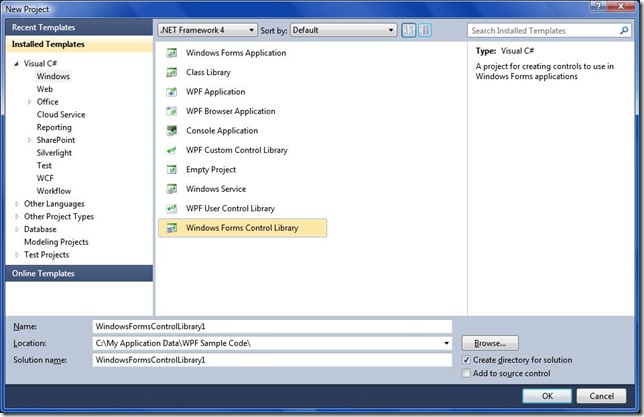Select WPF Custom Control Library text
This screenshot has height=417, width=644.
(237, 150)
